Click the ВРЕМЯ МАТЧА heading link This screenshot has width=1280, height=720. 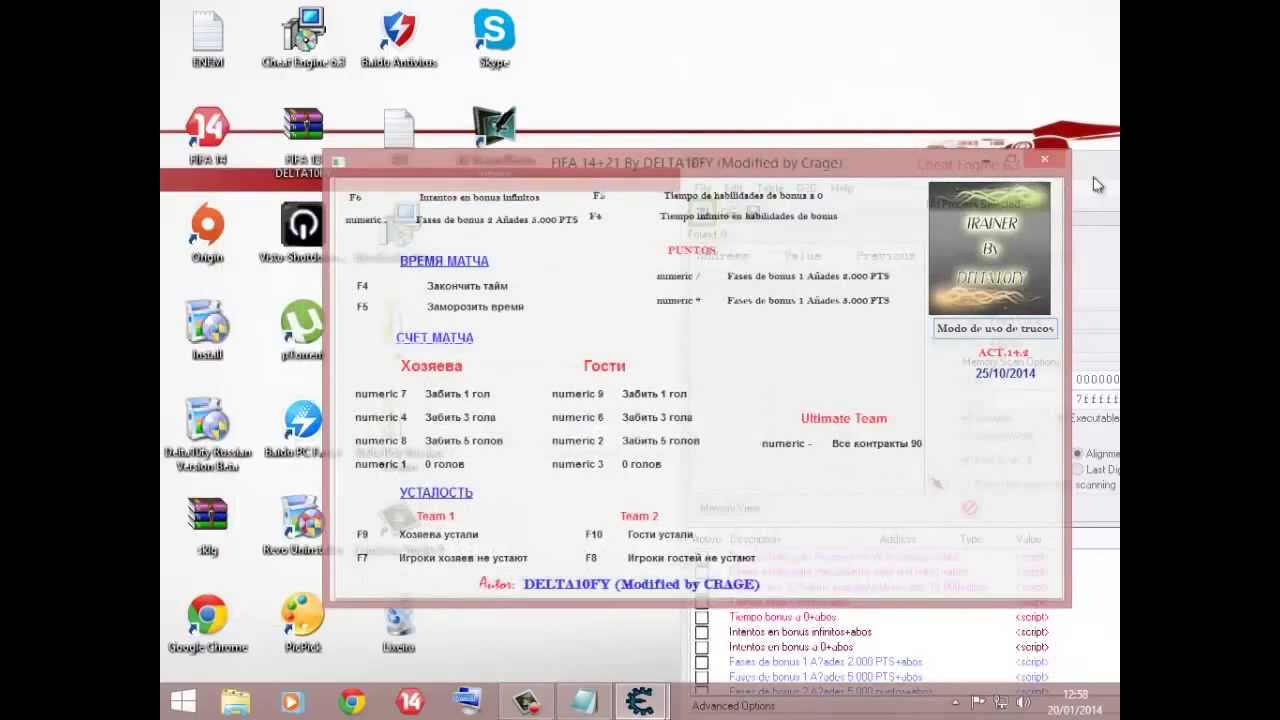tap(444, 261)
